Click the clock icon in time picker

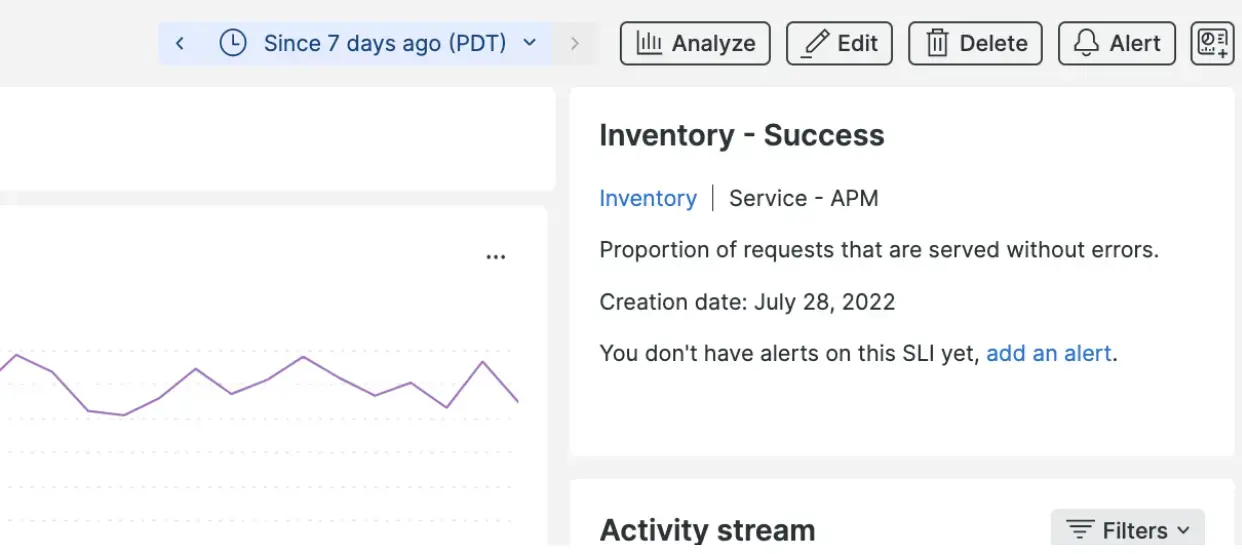(233, 43)
